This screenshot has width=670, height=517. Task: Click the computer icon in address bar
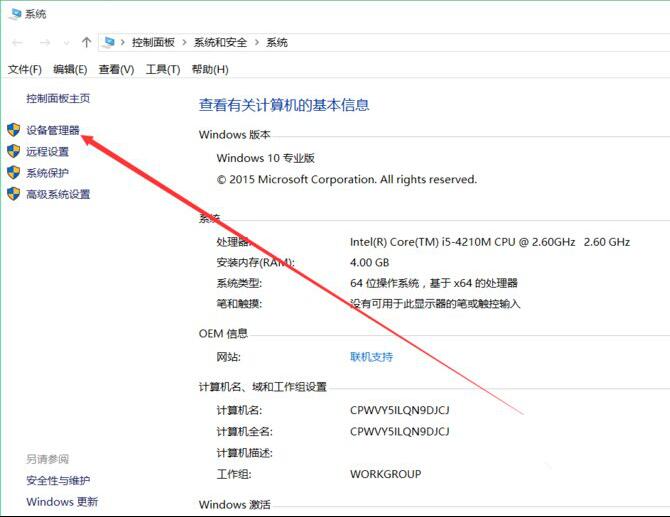109,42
